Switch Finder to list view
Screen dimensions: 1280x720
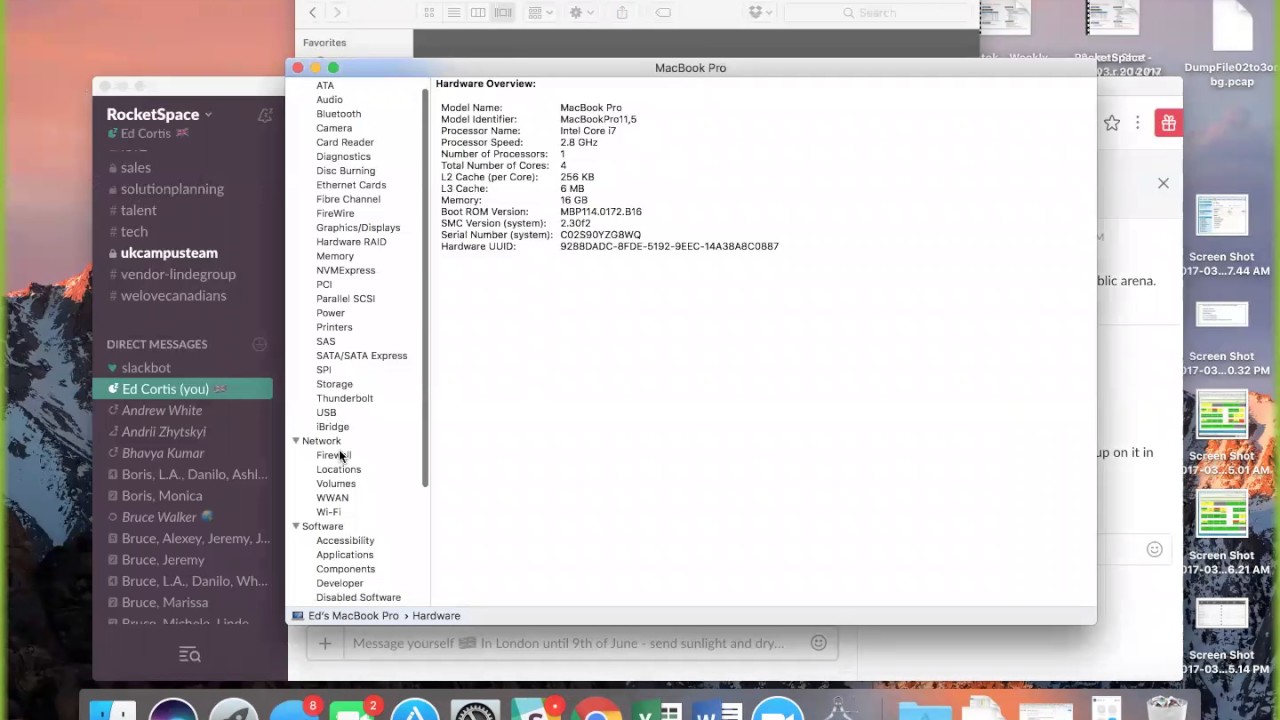tap(453, 12)
